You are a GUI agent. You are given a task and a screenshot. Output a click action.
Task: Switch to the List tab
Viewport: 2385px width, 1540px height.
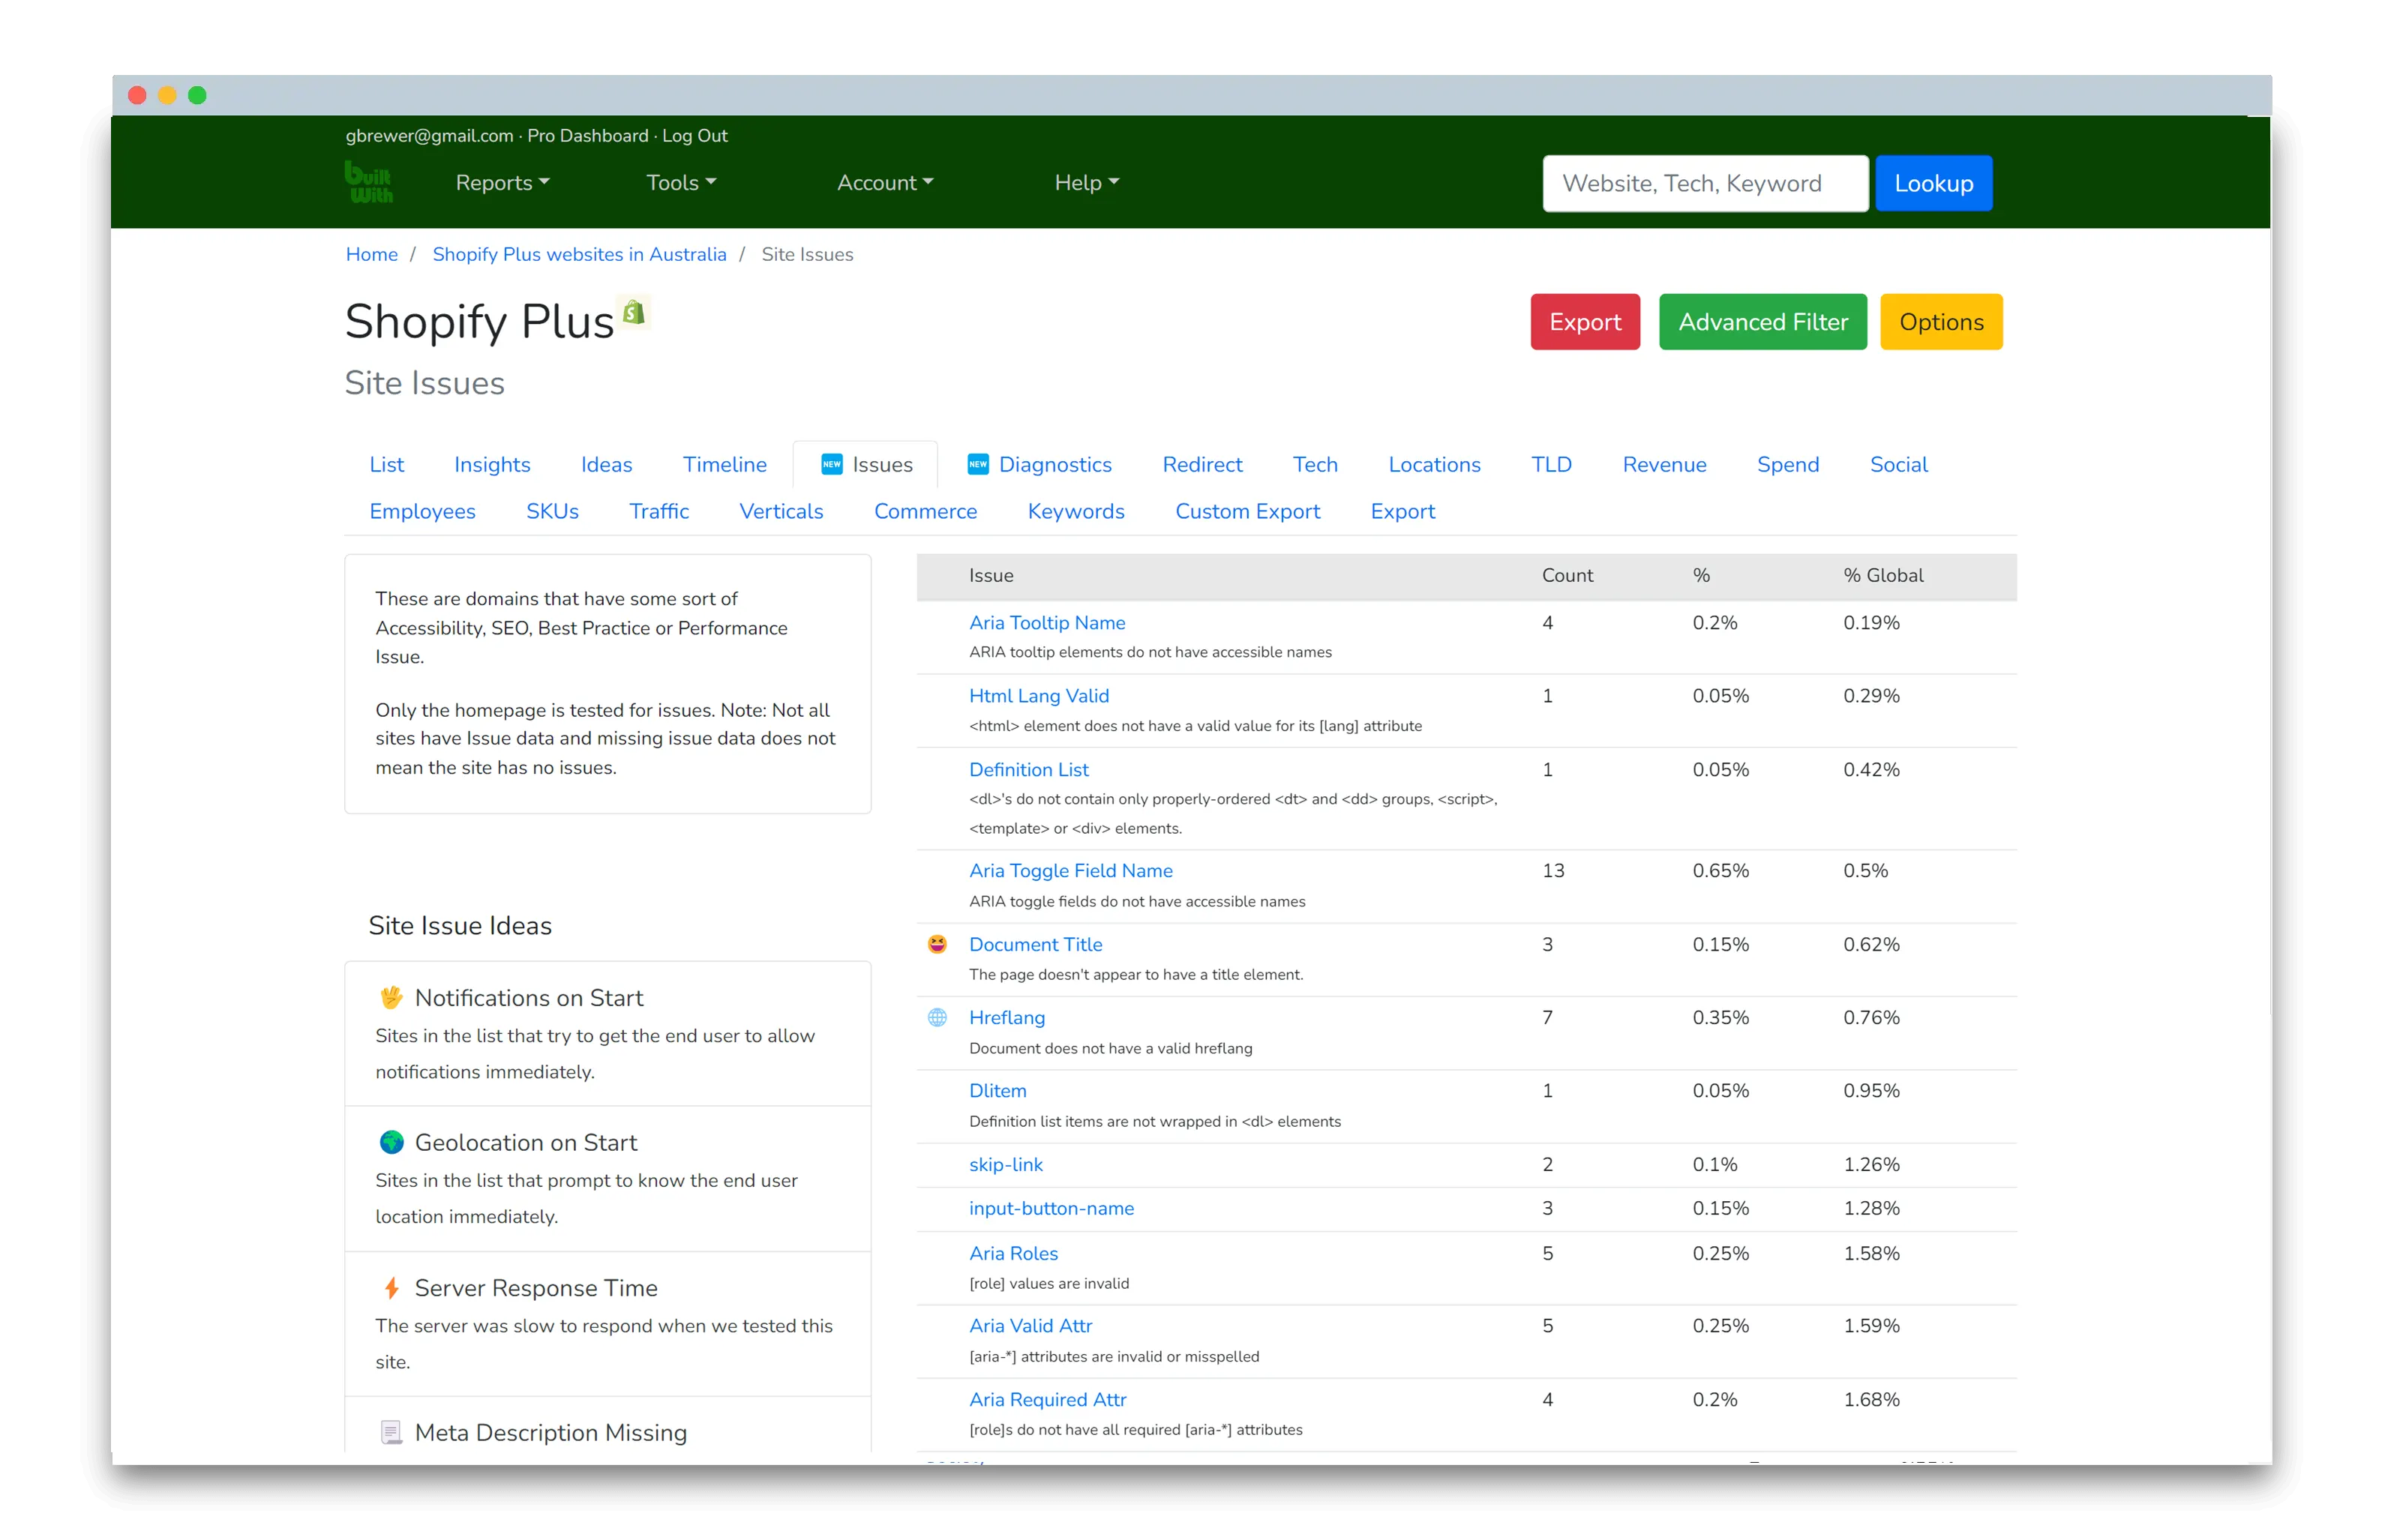[386, 464]
